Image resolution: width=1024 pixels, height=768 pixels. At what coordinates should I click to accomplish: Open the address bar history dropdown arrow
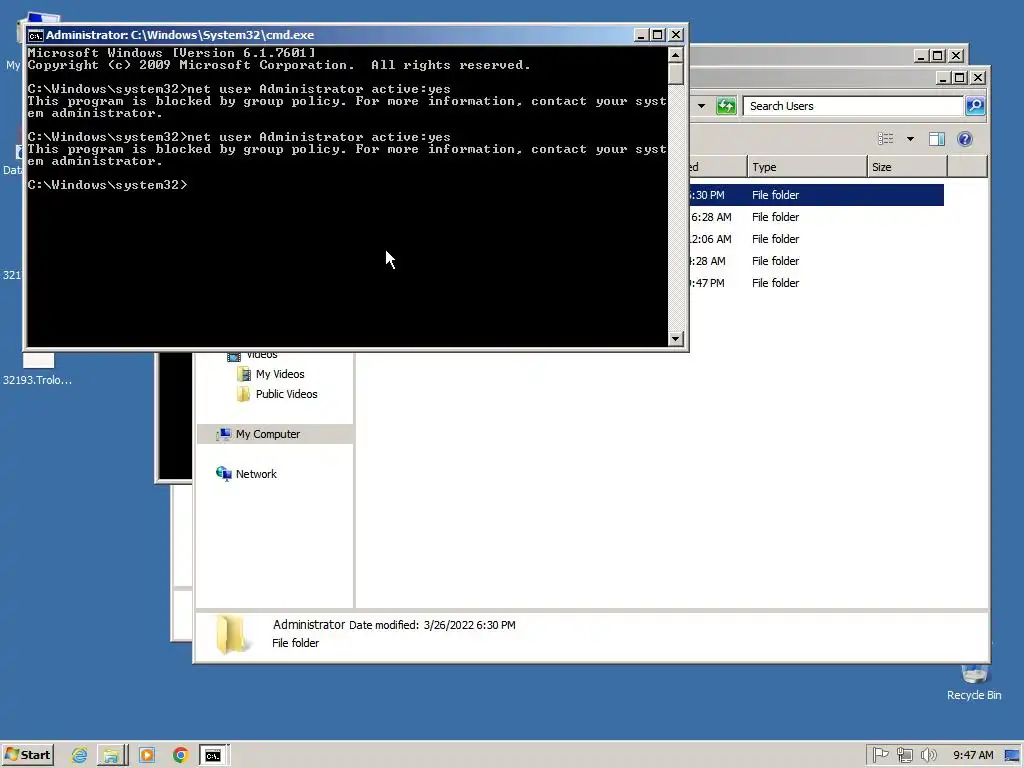(x=701, y=106)
